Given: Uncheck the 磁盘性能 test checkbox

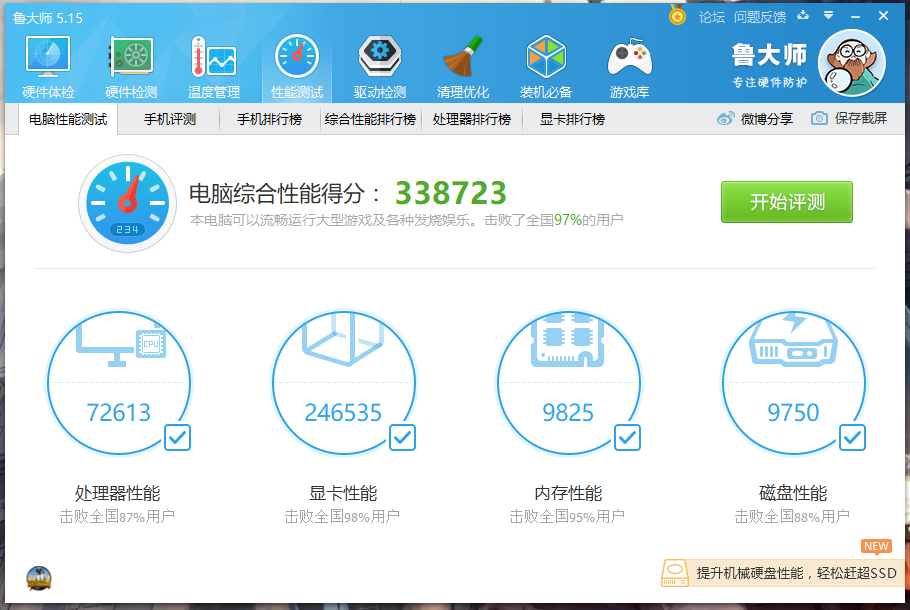Looking at the screenshot, I should [x=853, y=438].
